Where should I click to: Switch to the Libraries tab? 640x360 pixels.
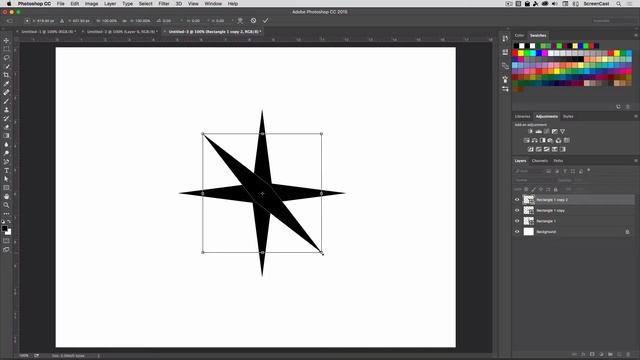(522, 116)
